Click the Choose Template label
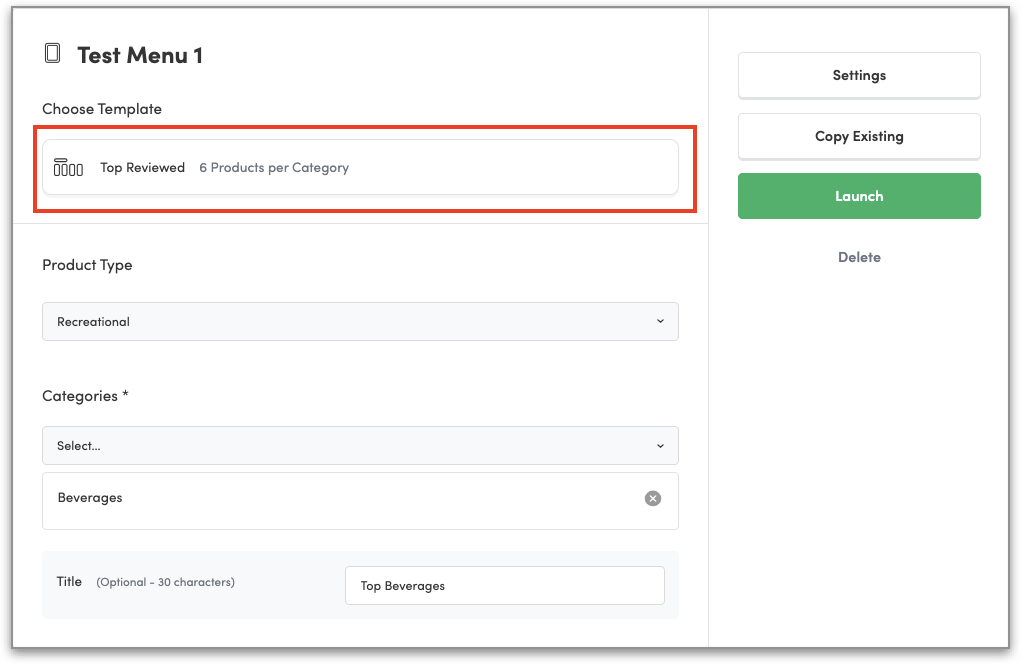 tap(102, 109)
